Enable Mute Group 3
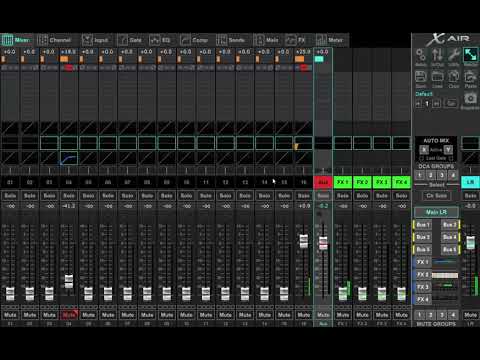This screenshot has height=360, width=480. [x=442, y=315]
